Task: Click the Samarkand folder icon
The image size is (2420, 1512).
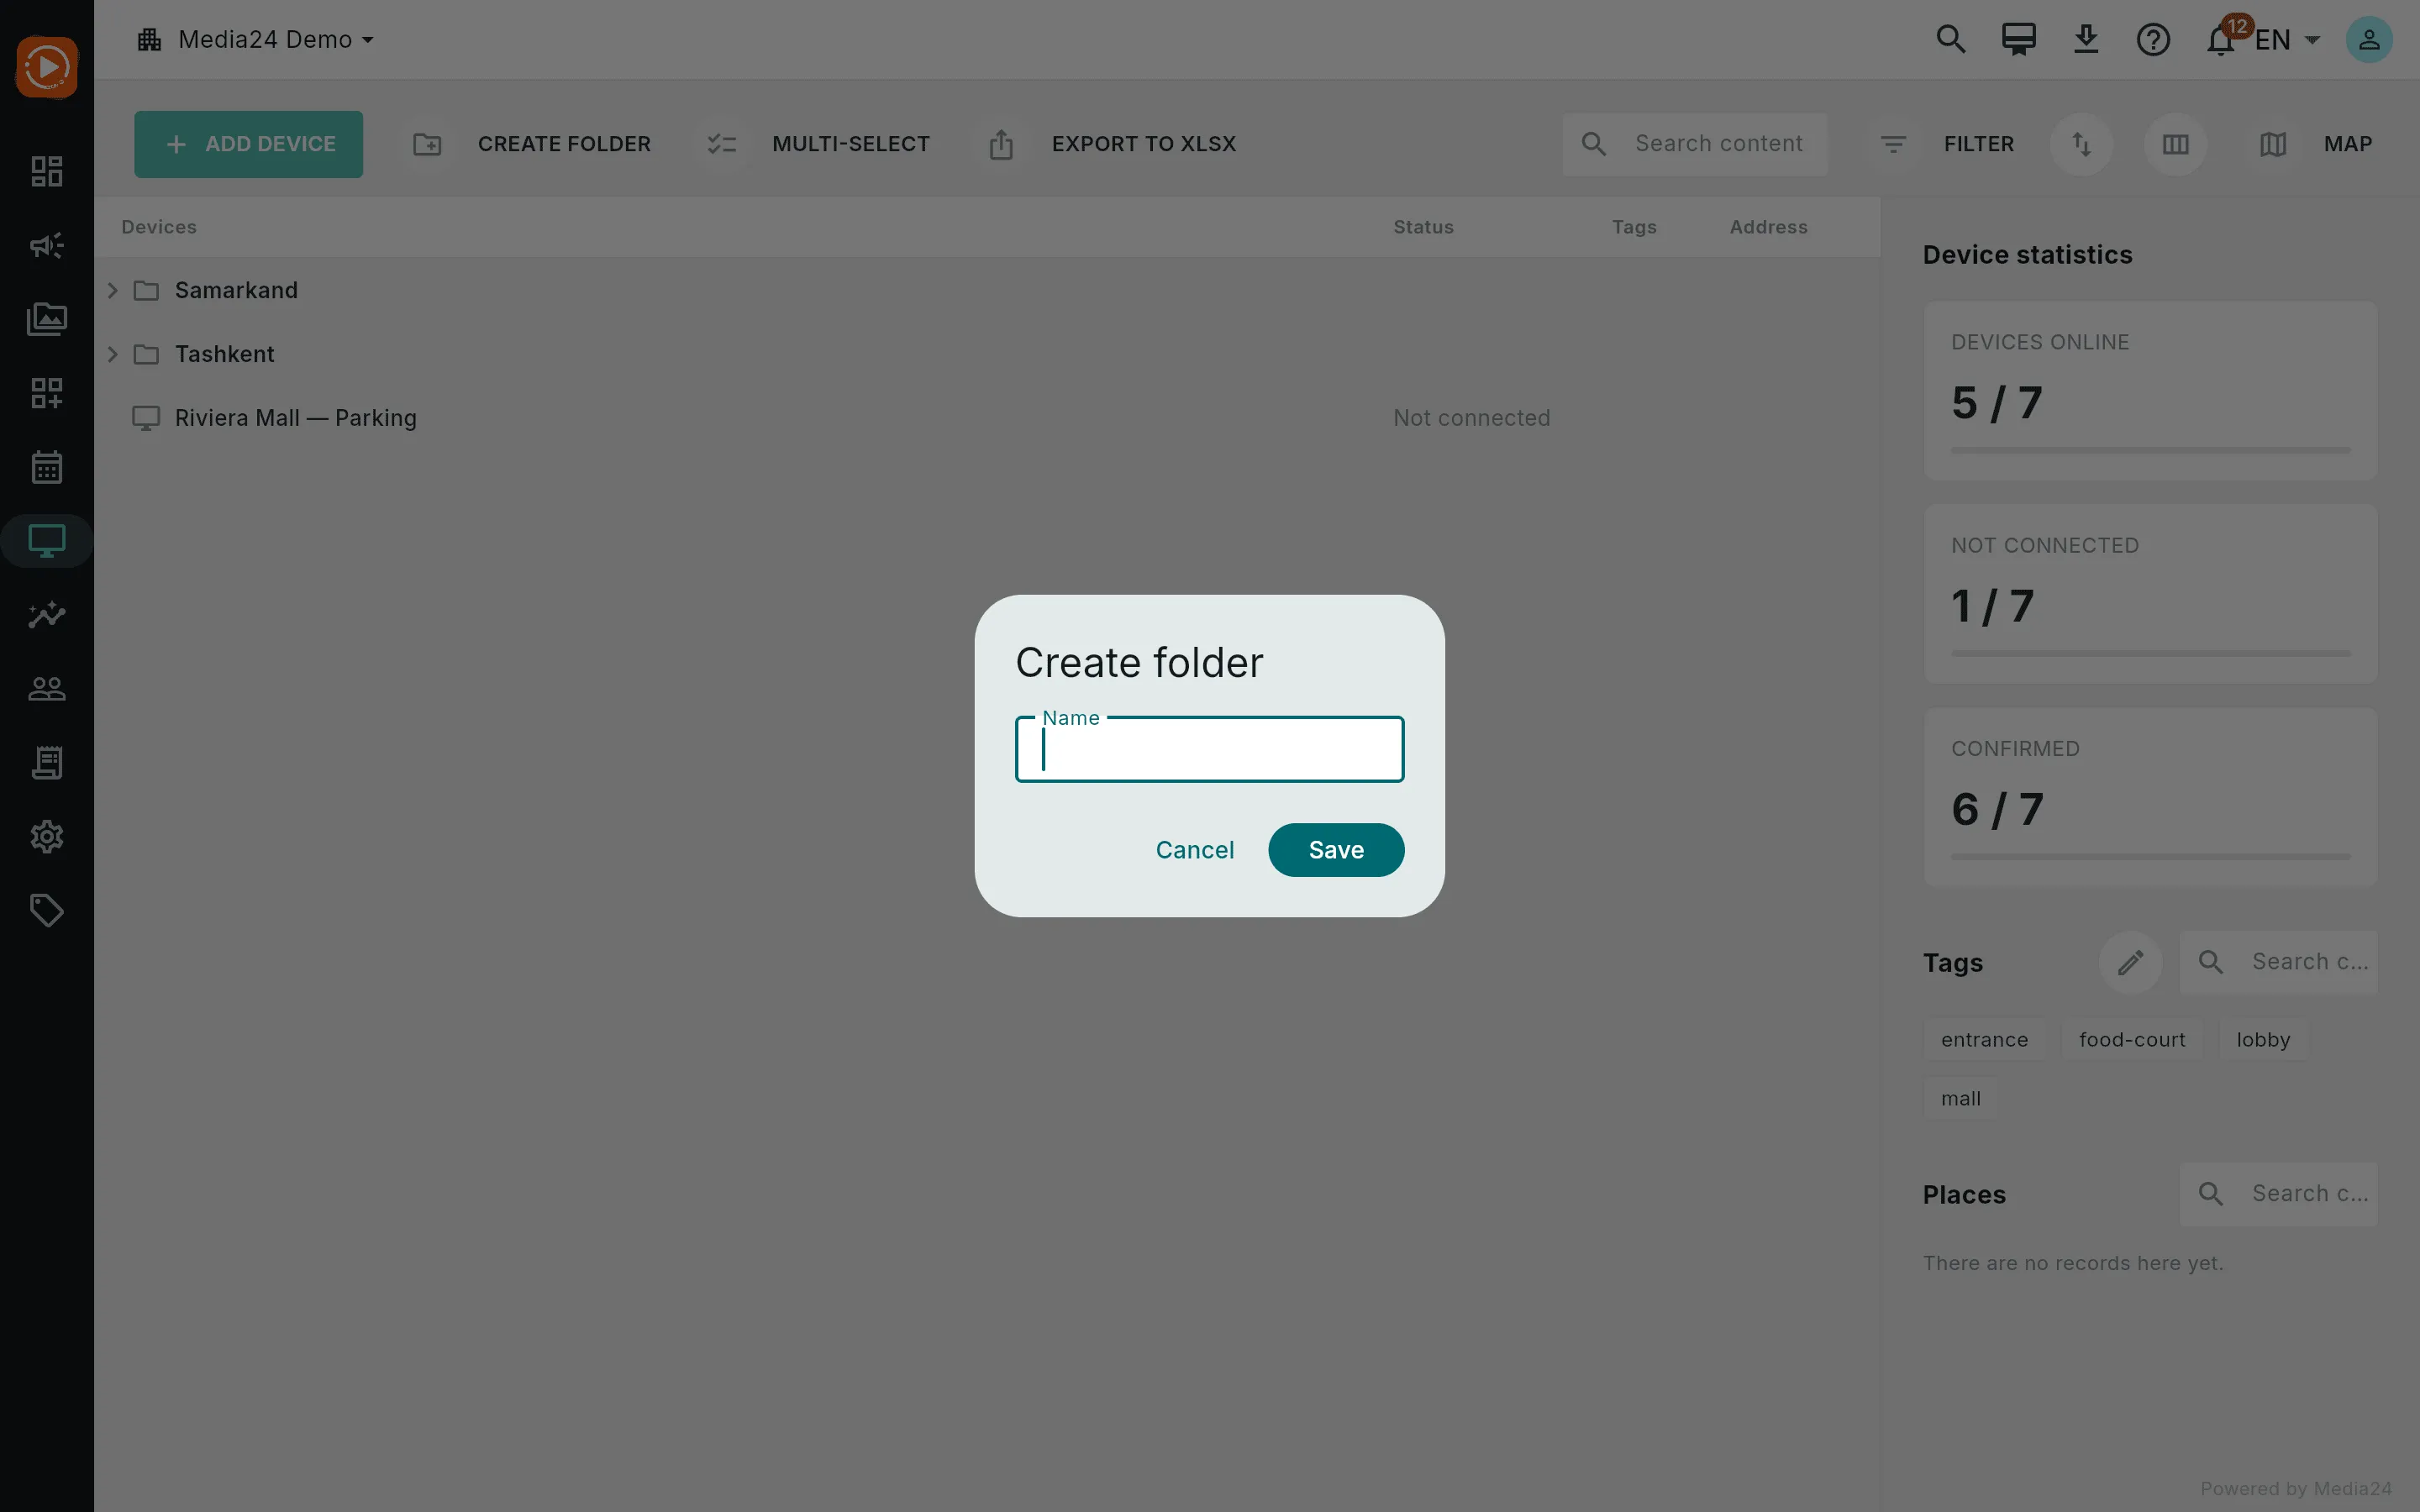Action: (146, 290)
